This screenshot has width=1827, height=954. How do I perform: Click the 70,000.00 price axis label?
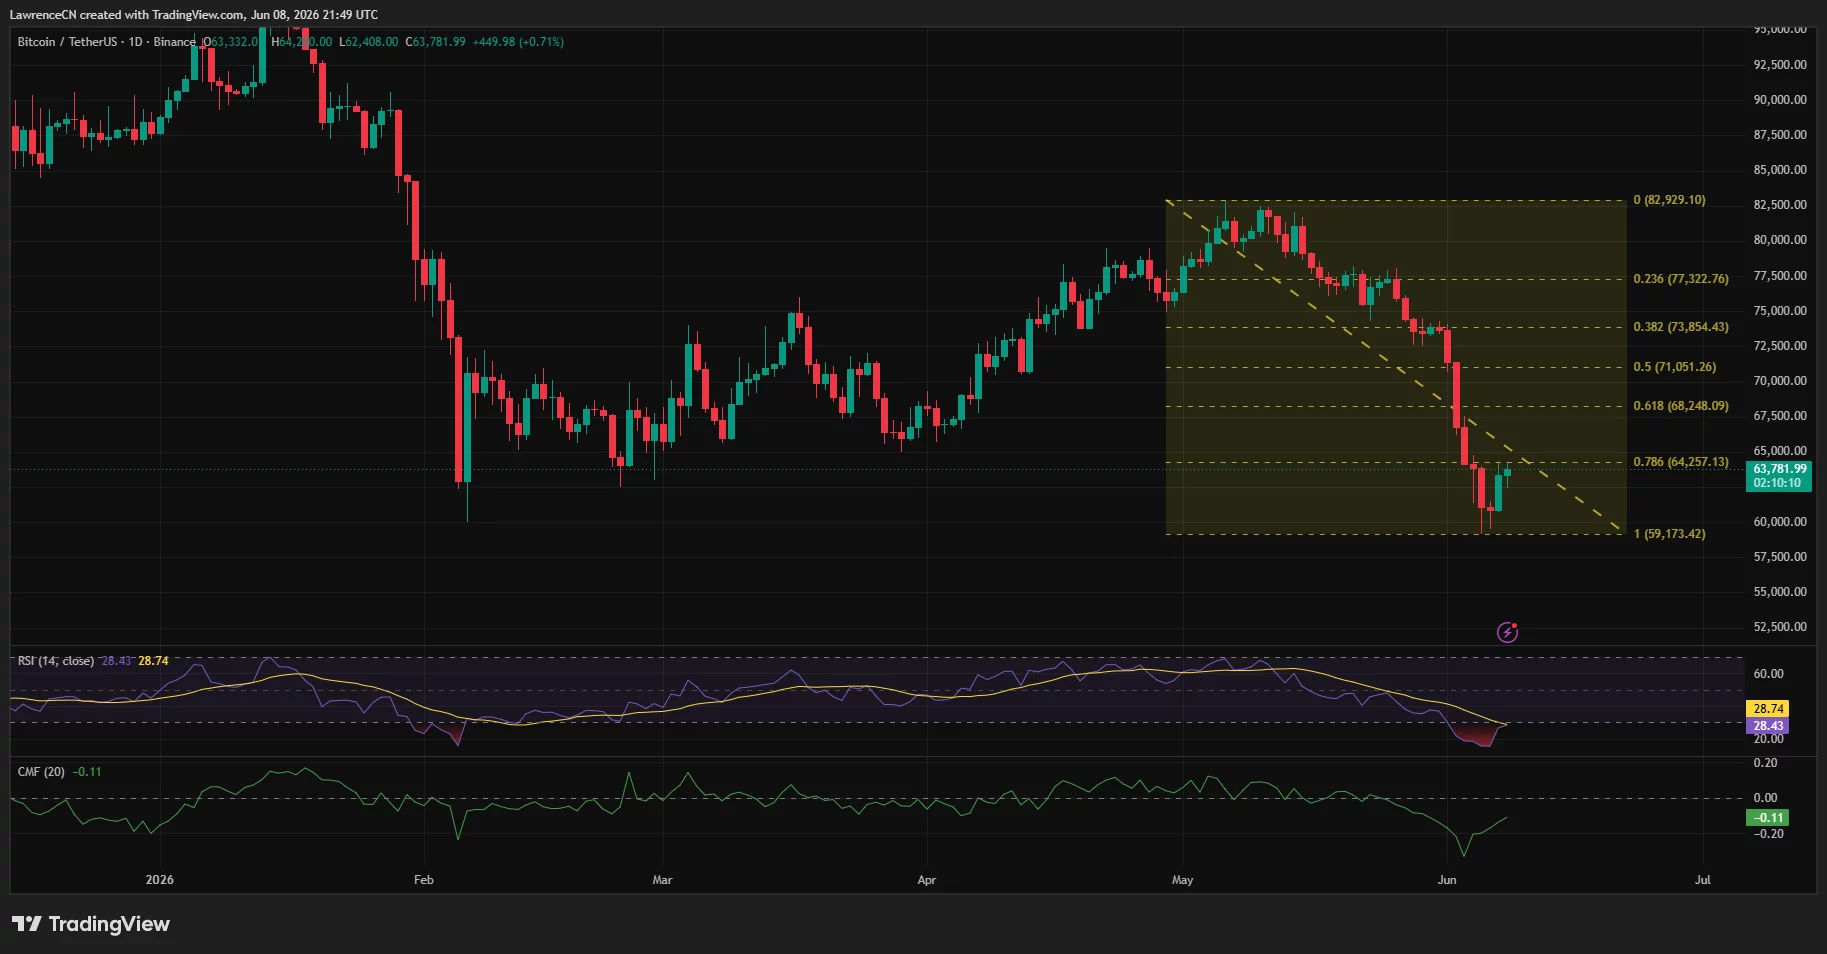(1780, 381)
